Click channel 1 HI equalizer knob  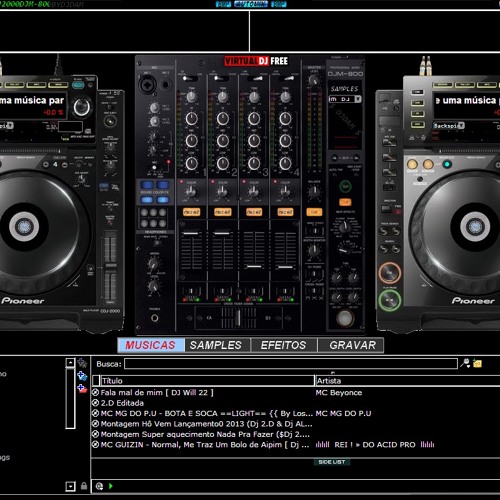click(x=191, y=118)
